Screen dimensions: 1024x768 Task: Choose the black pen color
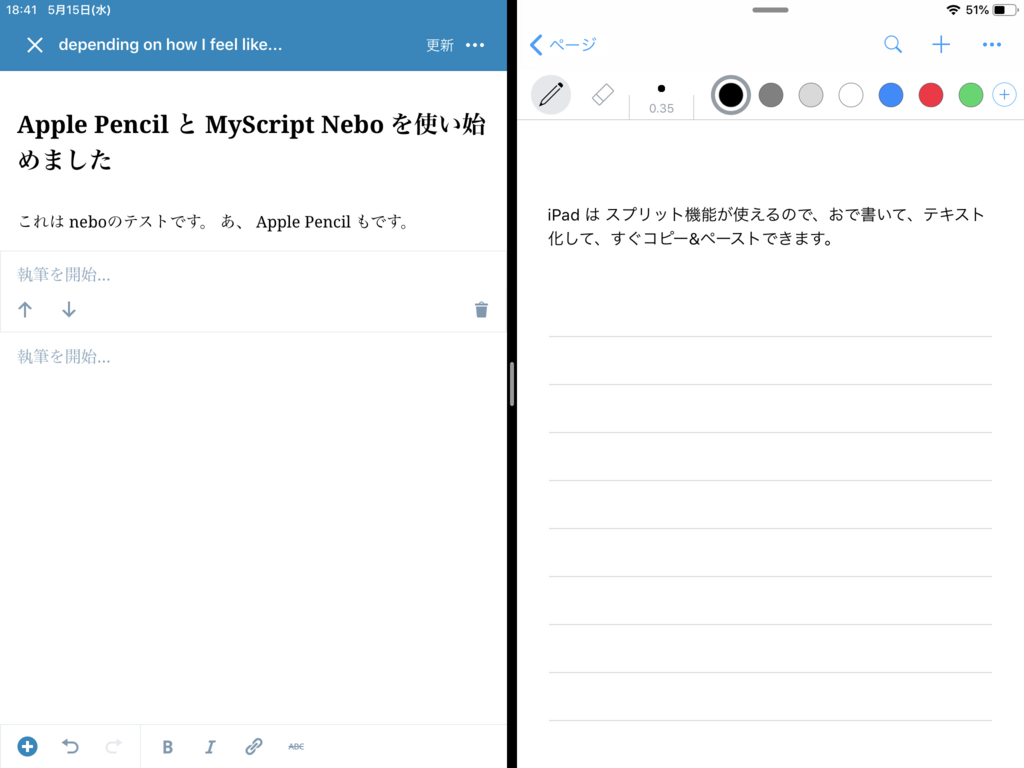click(731, 95)
